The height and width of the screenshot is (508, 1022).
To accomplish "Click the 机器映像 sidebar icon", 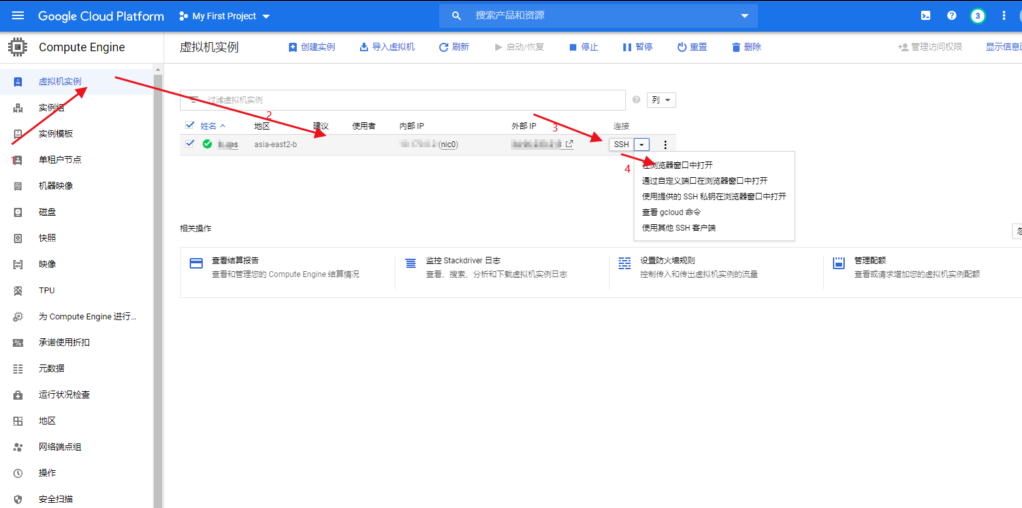I will pyautogui.click(x=18, y=186).
